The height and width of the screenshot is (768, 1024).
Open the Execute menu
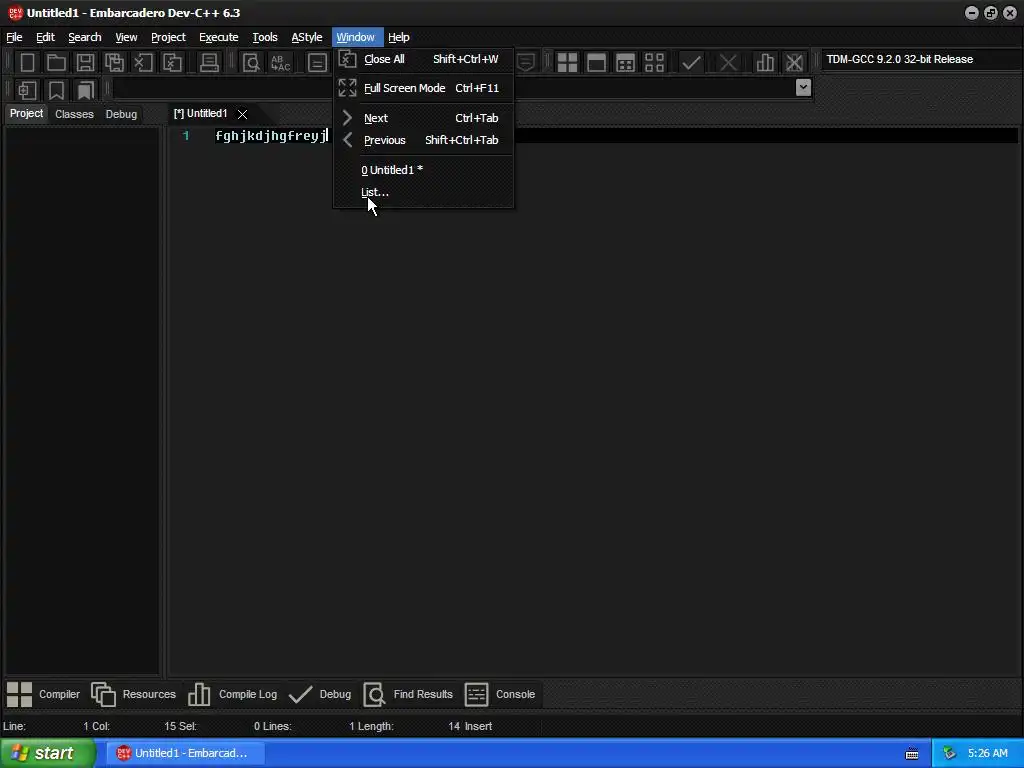219,37
